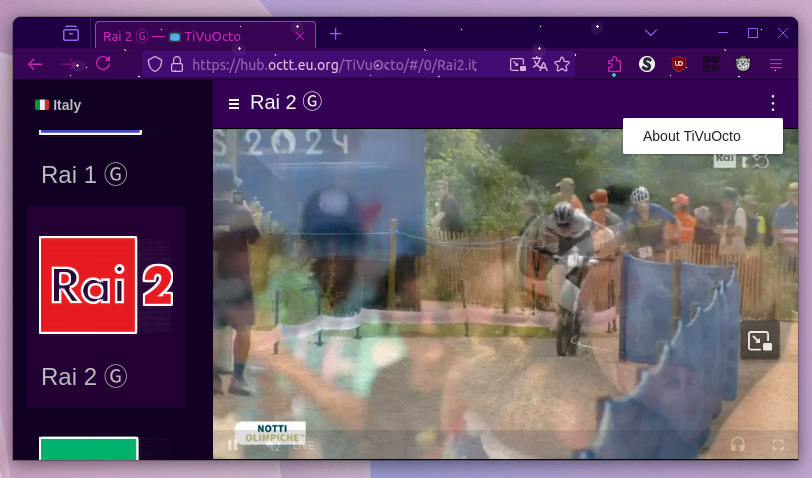Open picture-in-picture from address bar

[517, 64]
